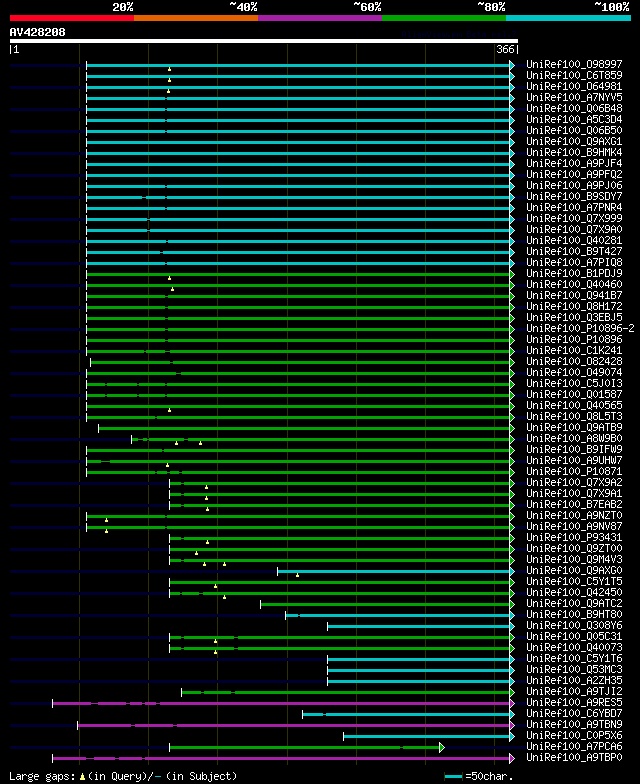This screenshot has height=784, width=640.
Task: Open hit UniRef100_A7NYV5
Action: 574,98
